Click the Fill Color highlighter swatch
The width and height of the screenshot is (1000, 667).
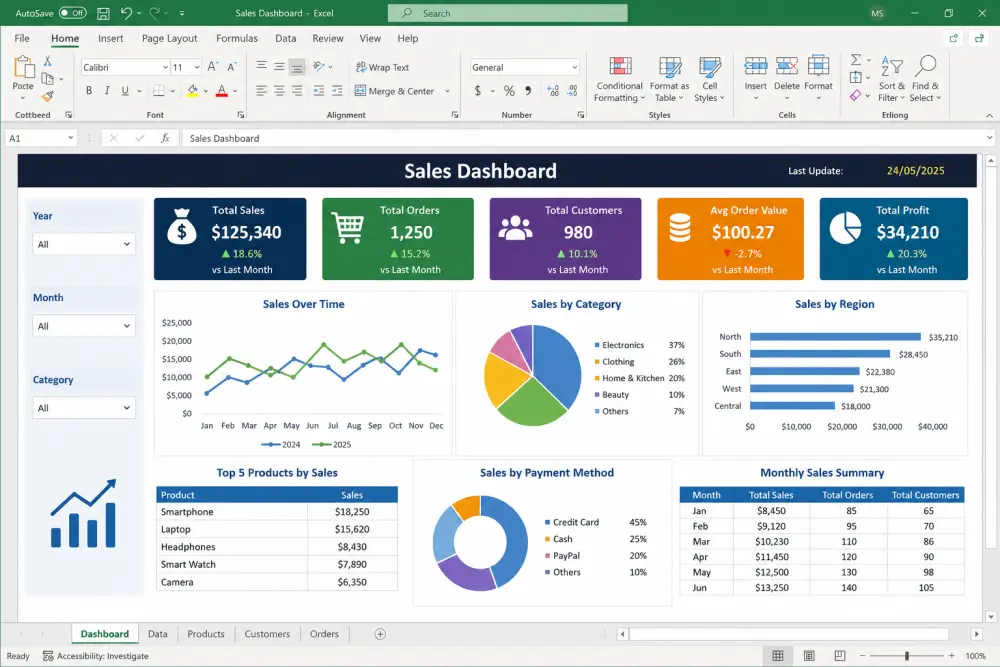[192, 91]
